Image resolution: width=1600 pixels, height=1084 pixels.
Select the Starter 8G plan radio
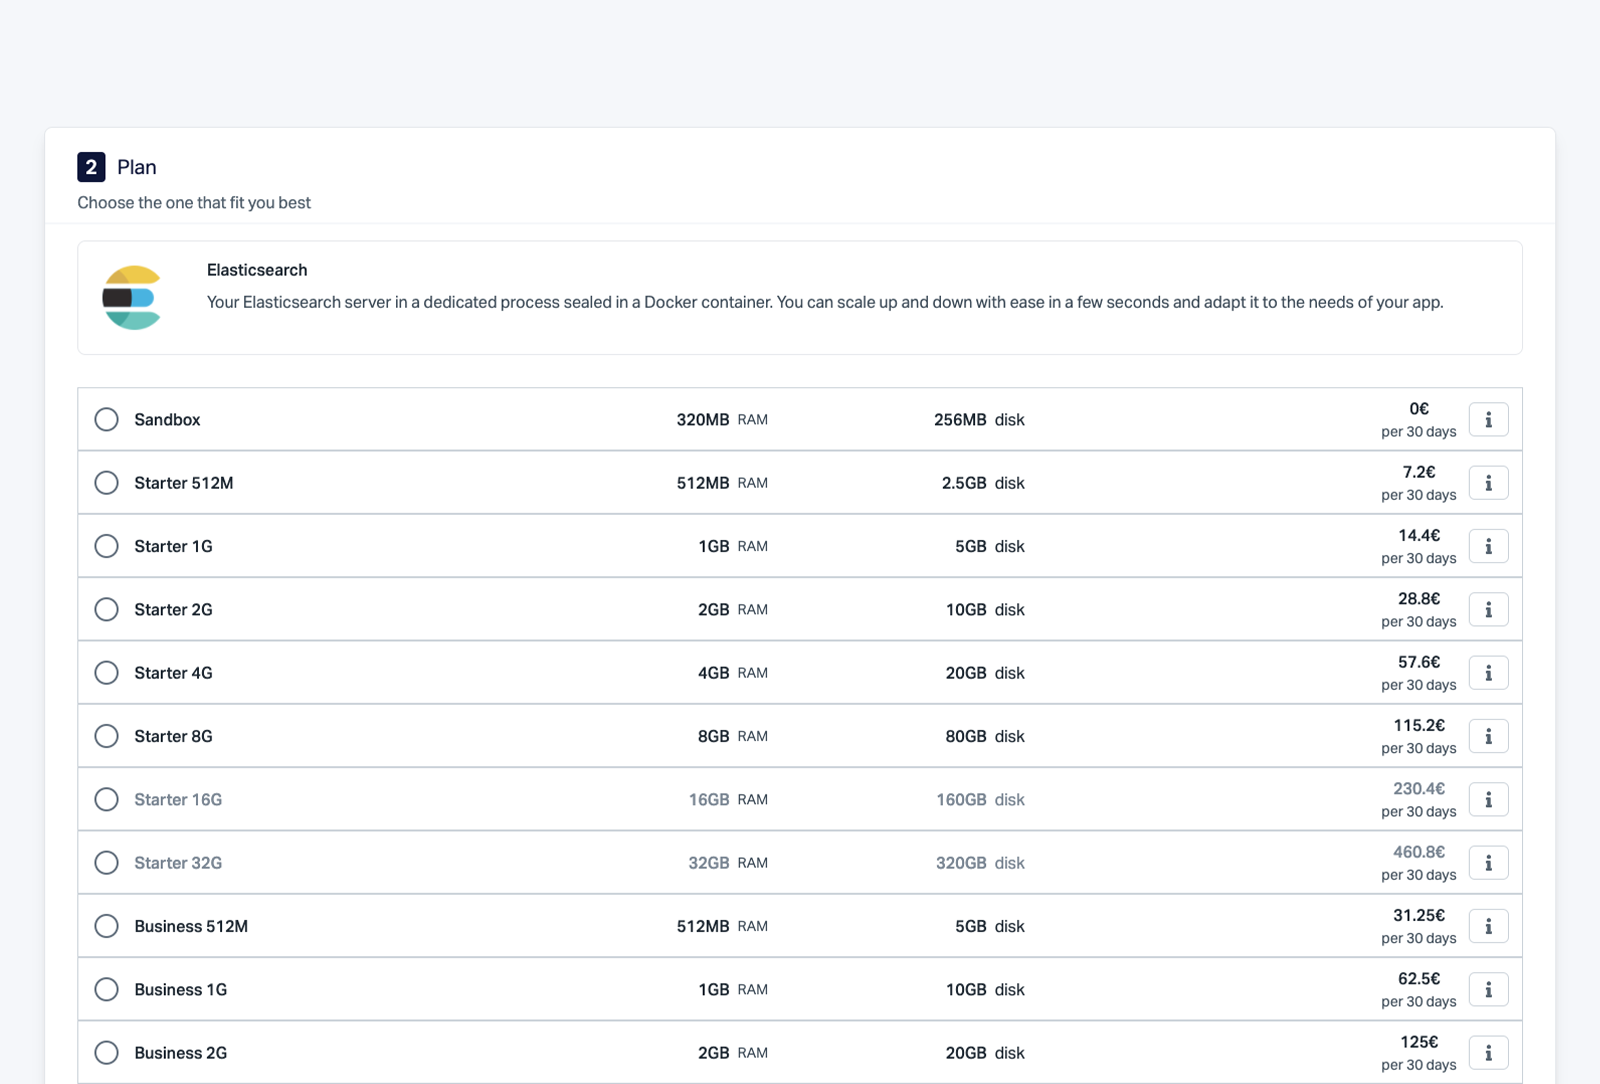coord(106,736)
